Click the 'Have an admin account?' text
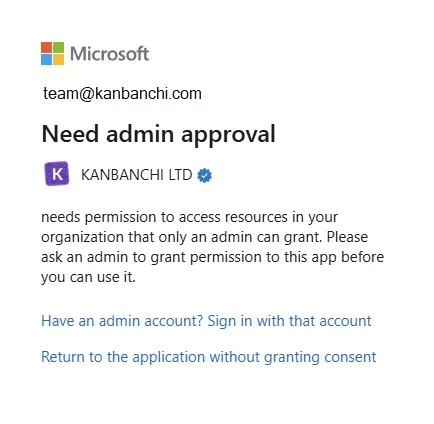434x424 pixels. tap(122, 321)
